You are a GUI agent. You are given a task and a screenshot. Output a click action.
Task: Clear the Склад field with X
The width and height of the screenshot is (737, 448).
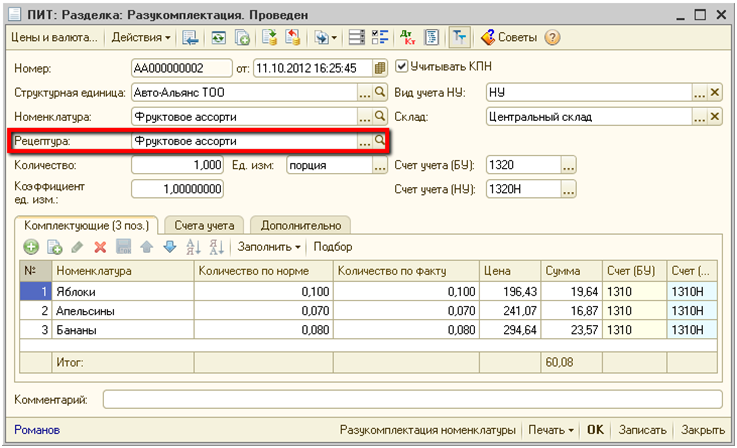click(714, 117)
